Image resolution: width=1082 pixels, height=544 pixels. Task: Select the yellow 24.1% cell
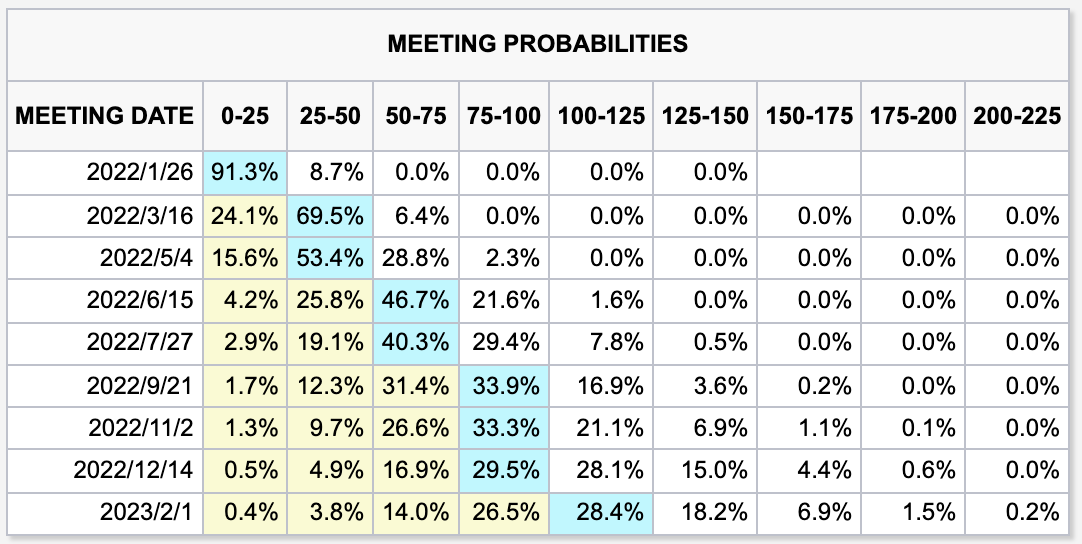(244, 215)
